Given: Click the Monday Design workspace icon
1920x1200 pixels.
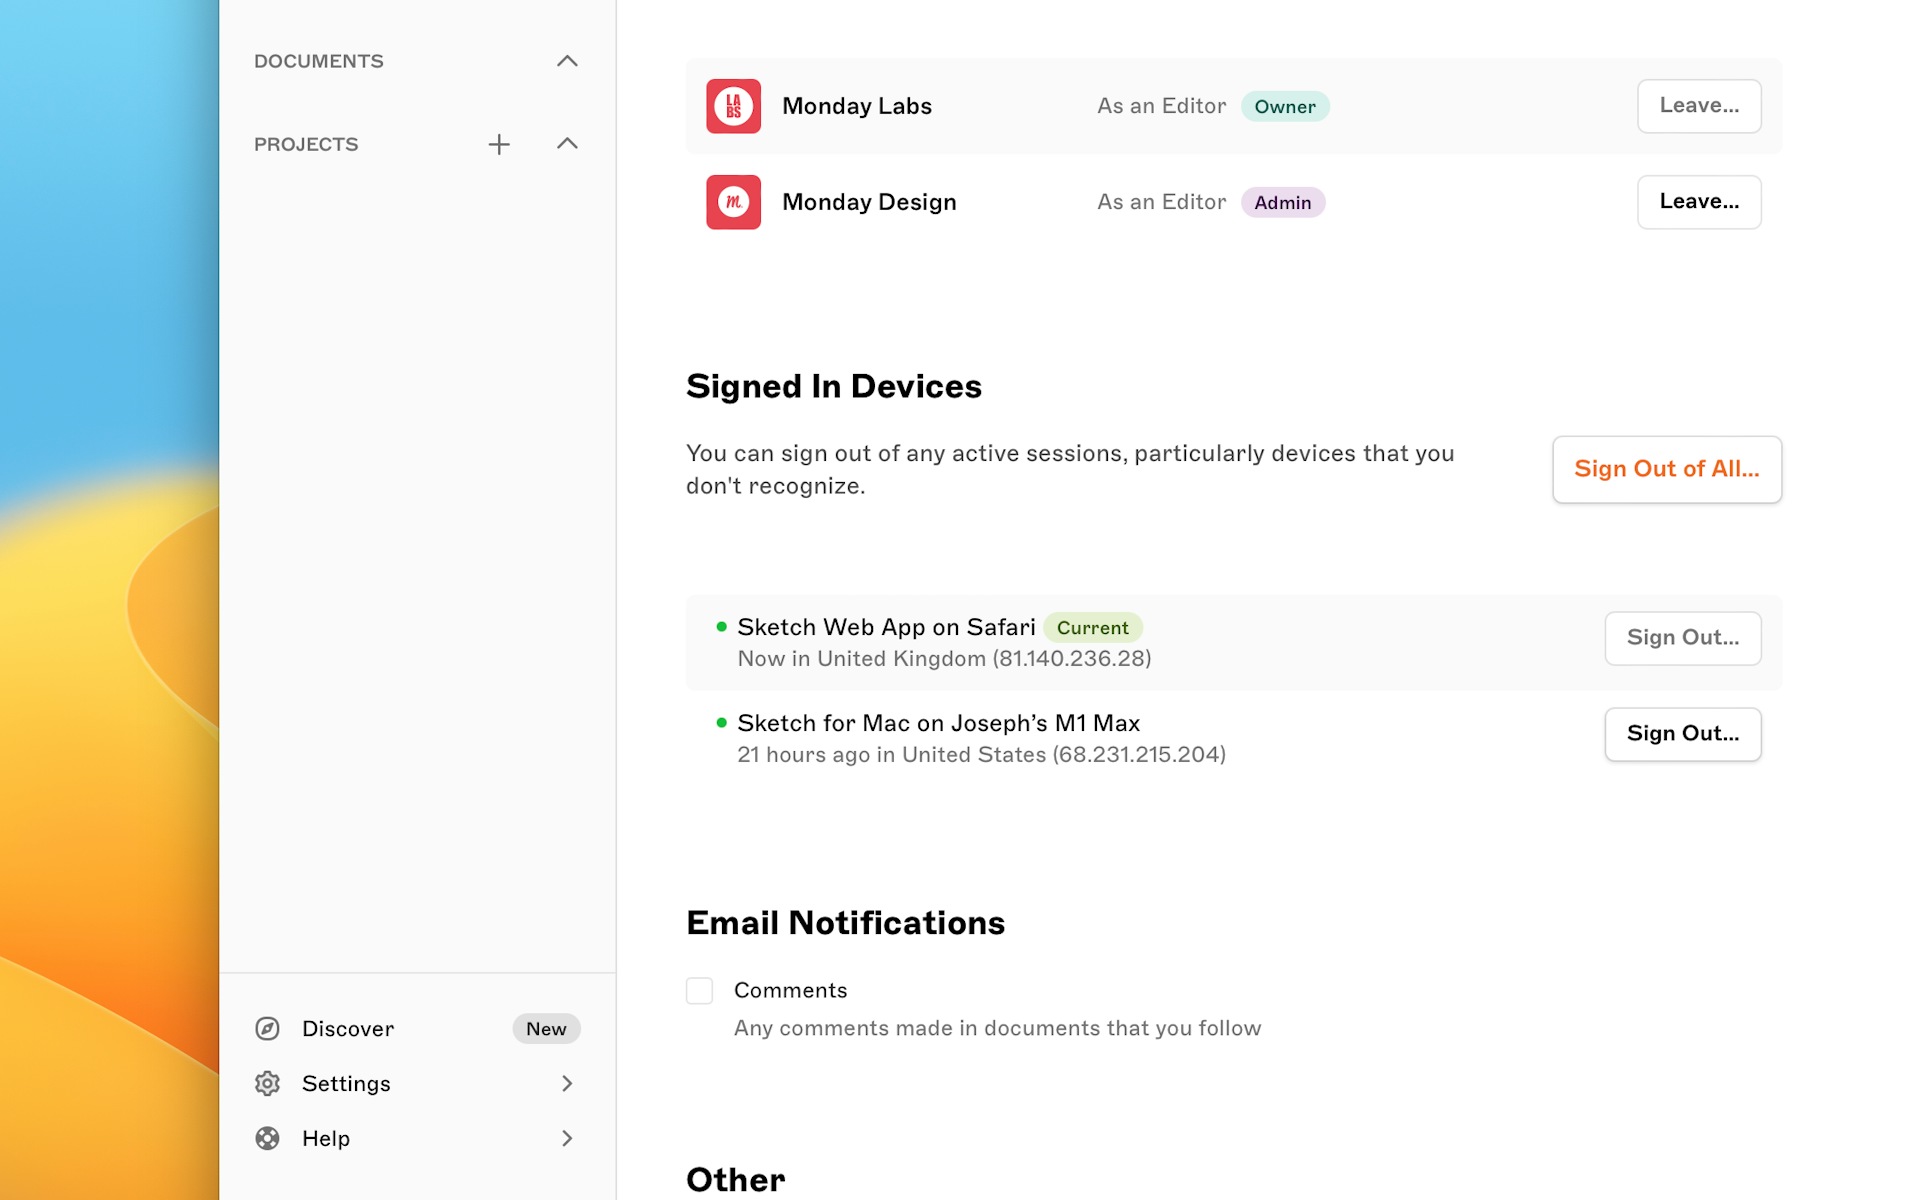Looking at the screenshot, I should point(733,202).
